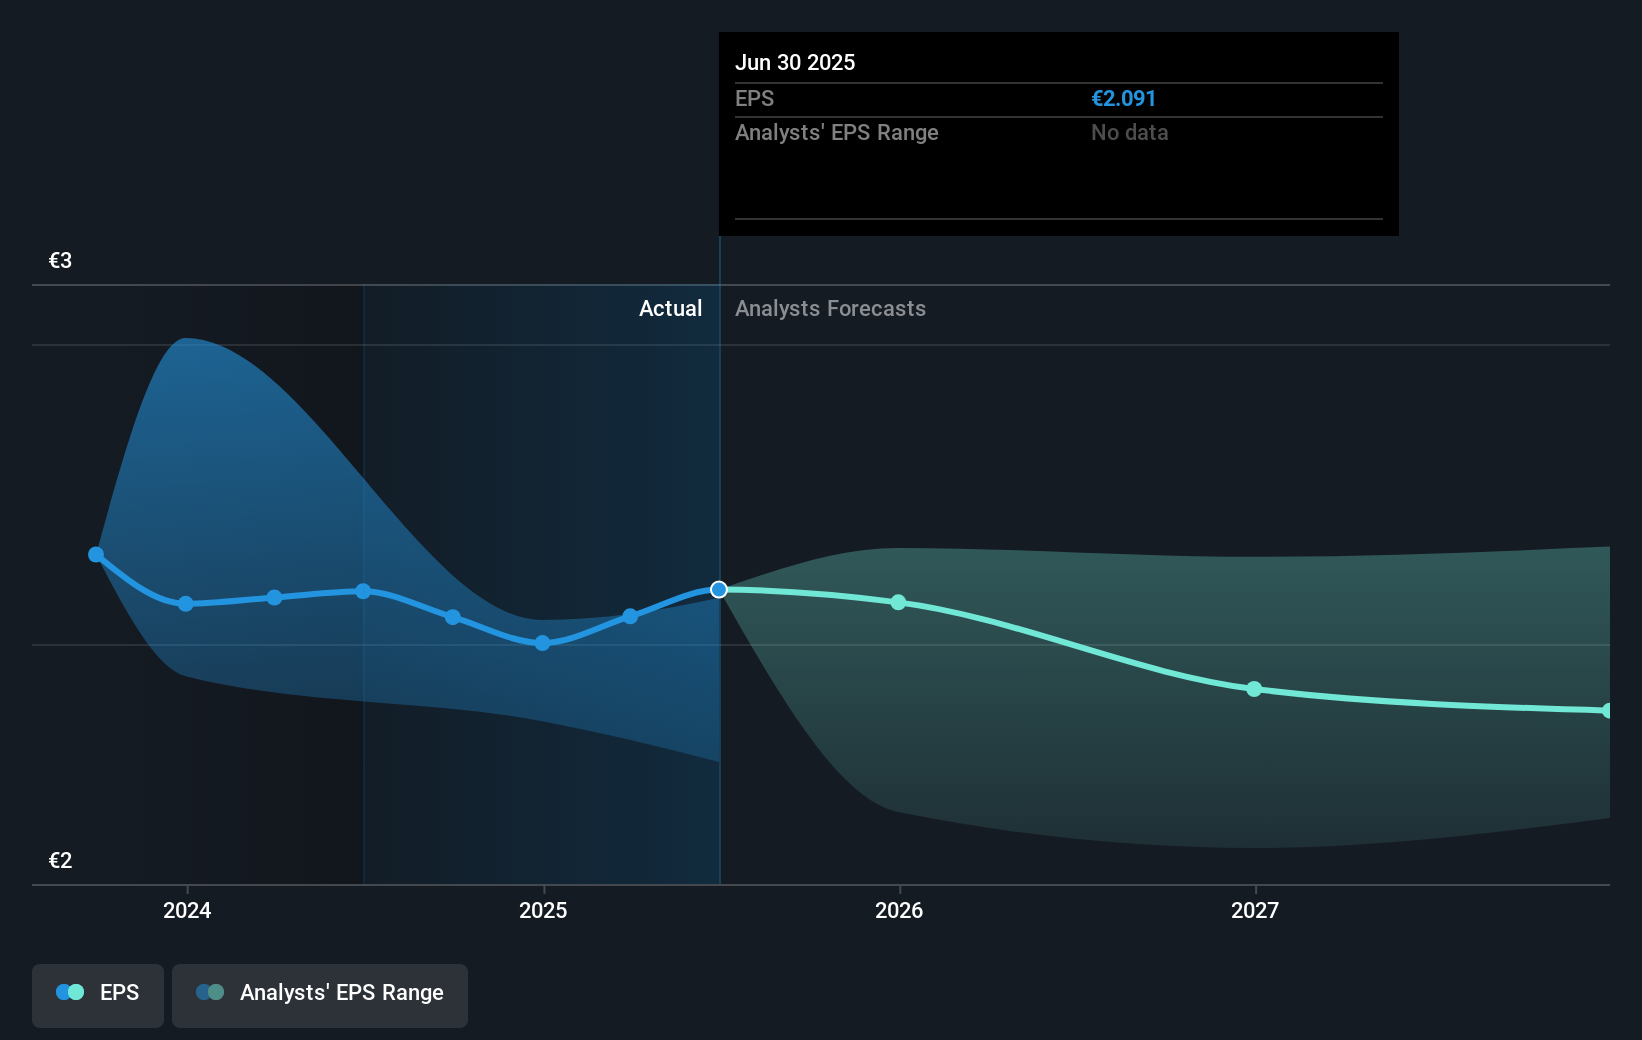The width and height of the screenshot is (1642, 1040).
Task: Select the lowest EPS dip data point
Action: tap(541, 644)
